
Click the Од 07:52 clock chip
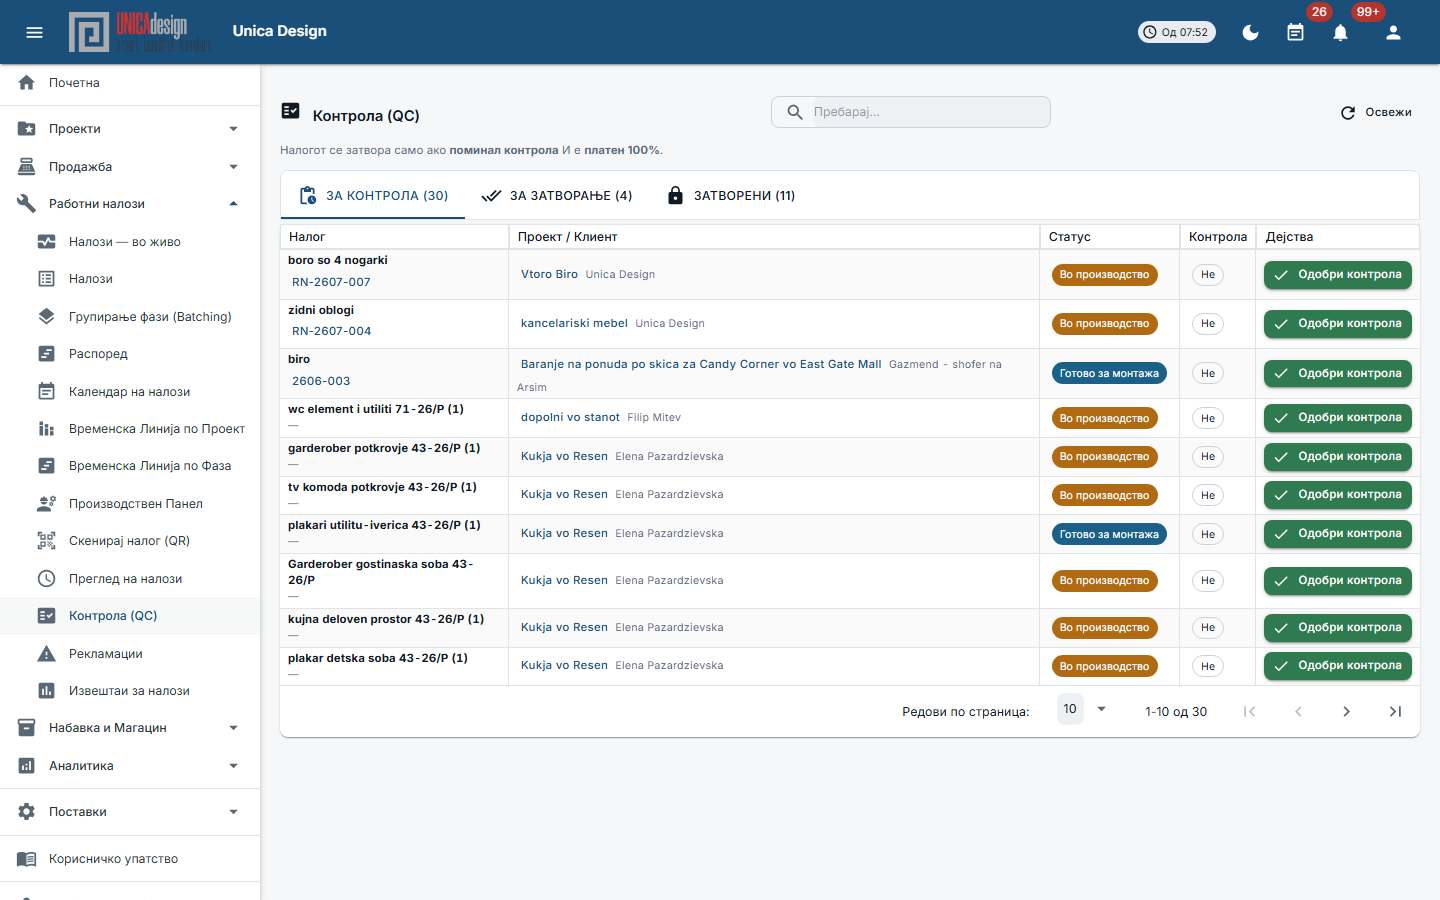(x=1177, y=32)
